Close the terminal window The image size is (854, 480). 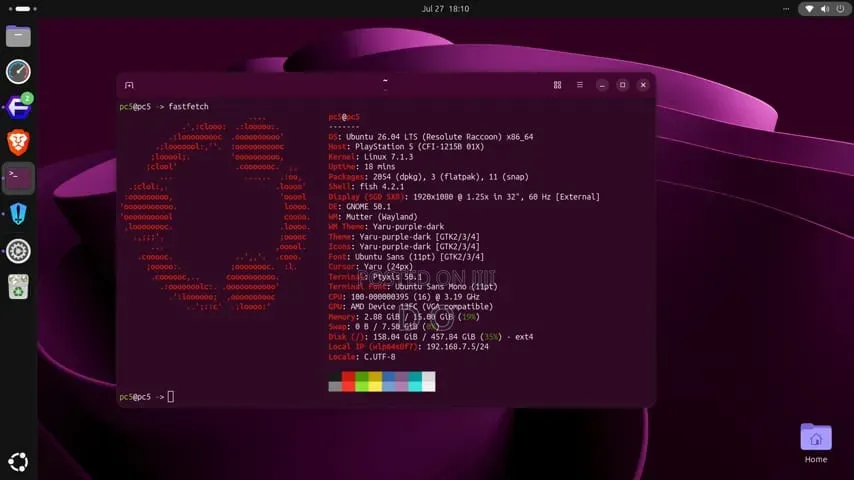(643, 85)
